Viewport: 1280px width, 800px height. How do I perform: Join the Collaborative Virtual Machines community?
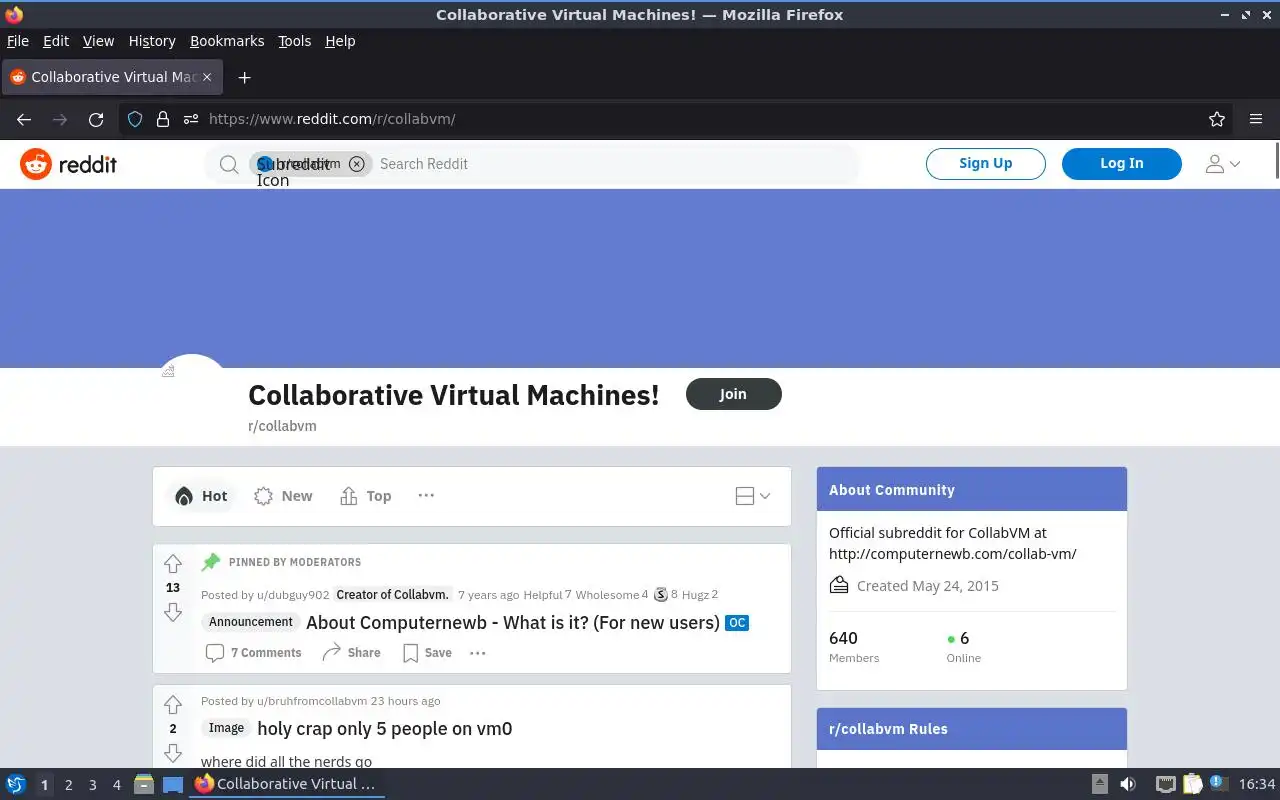click(x=734, y=394)
